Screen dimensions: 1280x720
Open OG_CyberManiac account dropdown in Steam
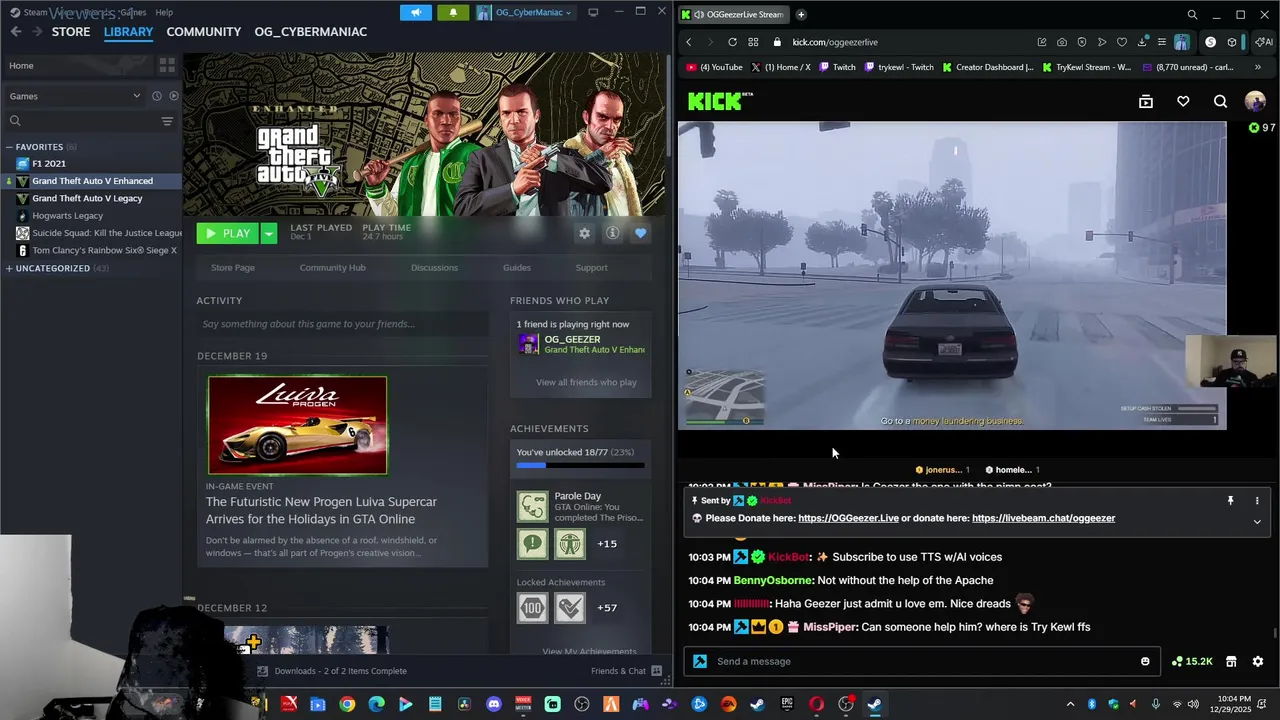tap(525, 12)
